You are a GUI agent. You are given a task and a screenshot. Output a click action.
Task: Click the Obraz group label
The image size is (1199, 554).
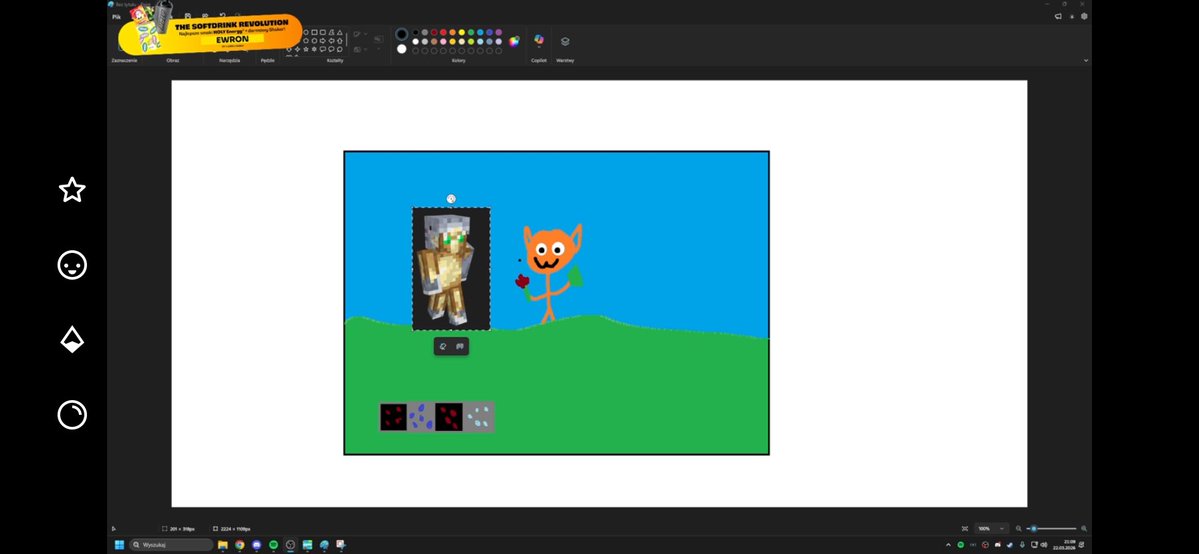click(x=173, y=60)
